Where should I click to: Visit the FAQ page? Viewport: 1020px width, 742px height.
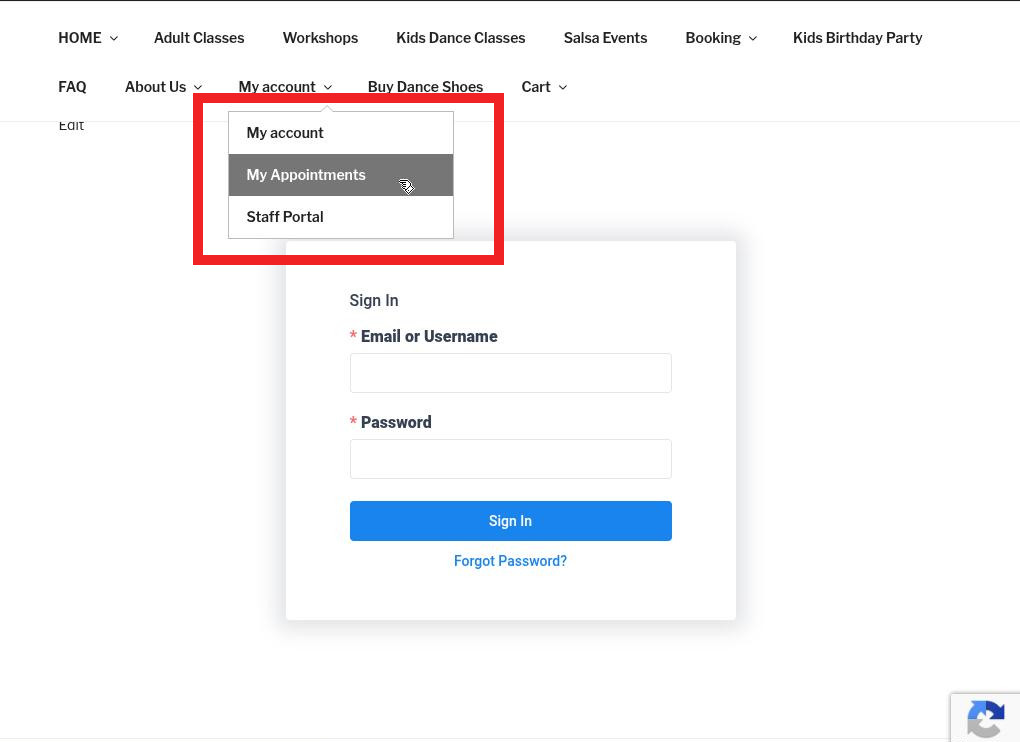[x=72, y=87]
